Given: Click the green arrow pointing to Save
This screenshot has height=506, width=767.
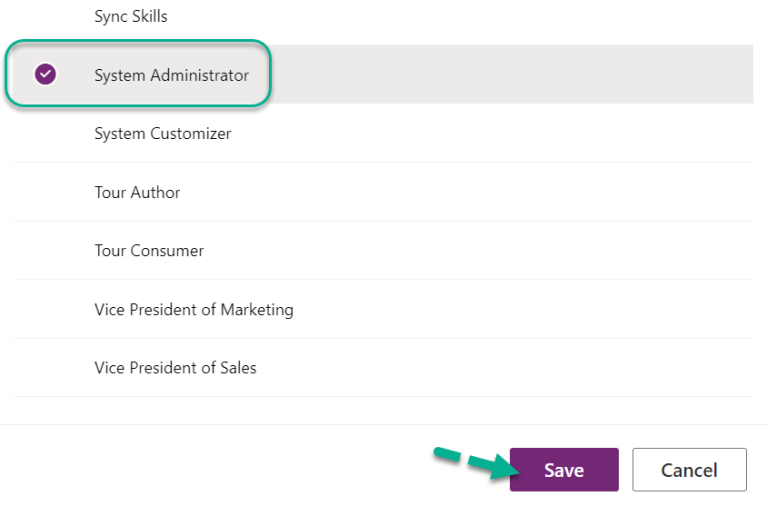Looking at the screenshot, I should (471, 462).
